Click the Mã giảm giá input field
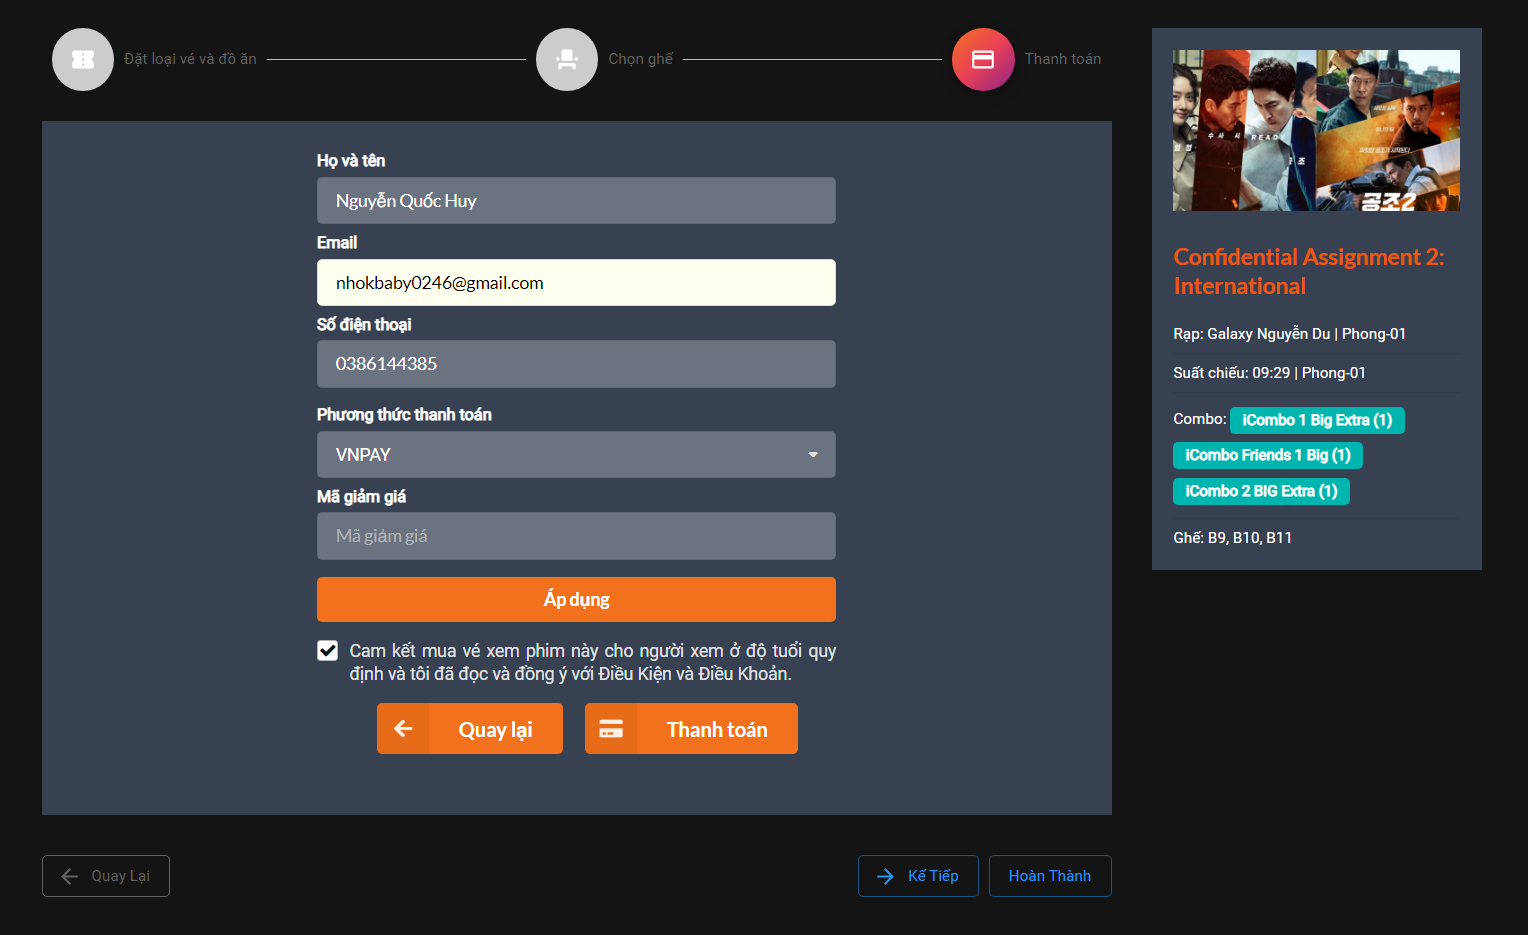This screenshot has width=1528, height=935. click(x=576, y=536)
